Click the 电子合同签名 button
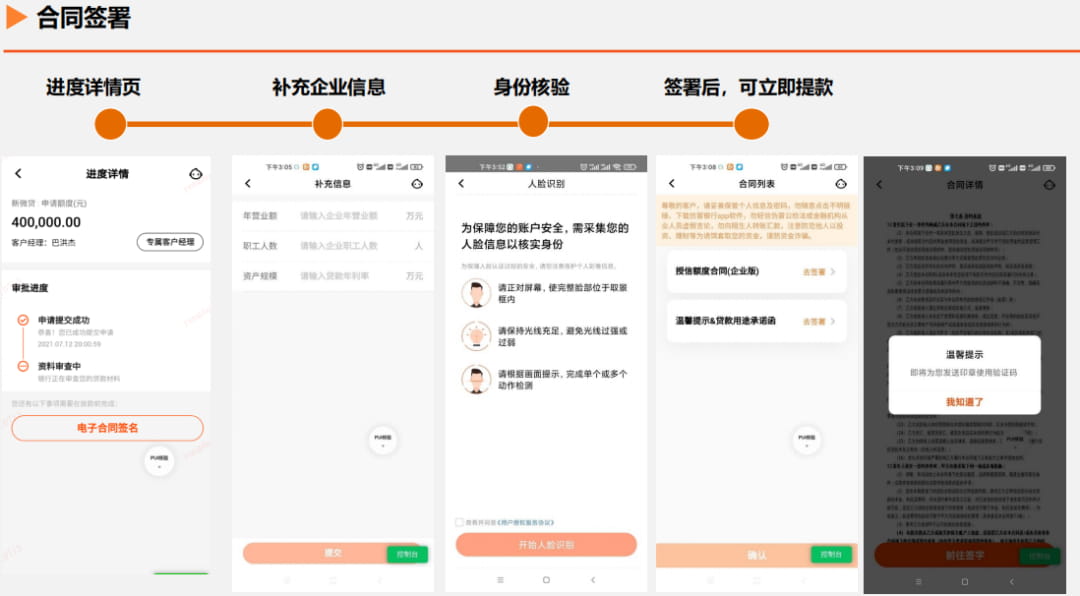Viewport: 1080px width, 596px height. (x=107, y=428)
